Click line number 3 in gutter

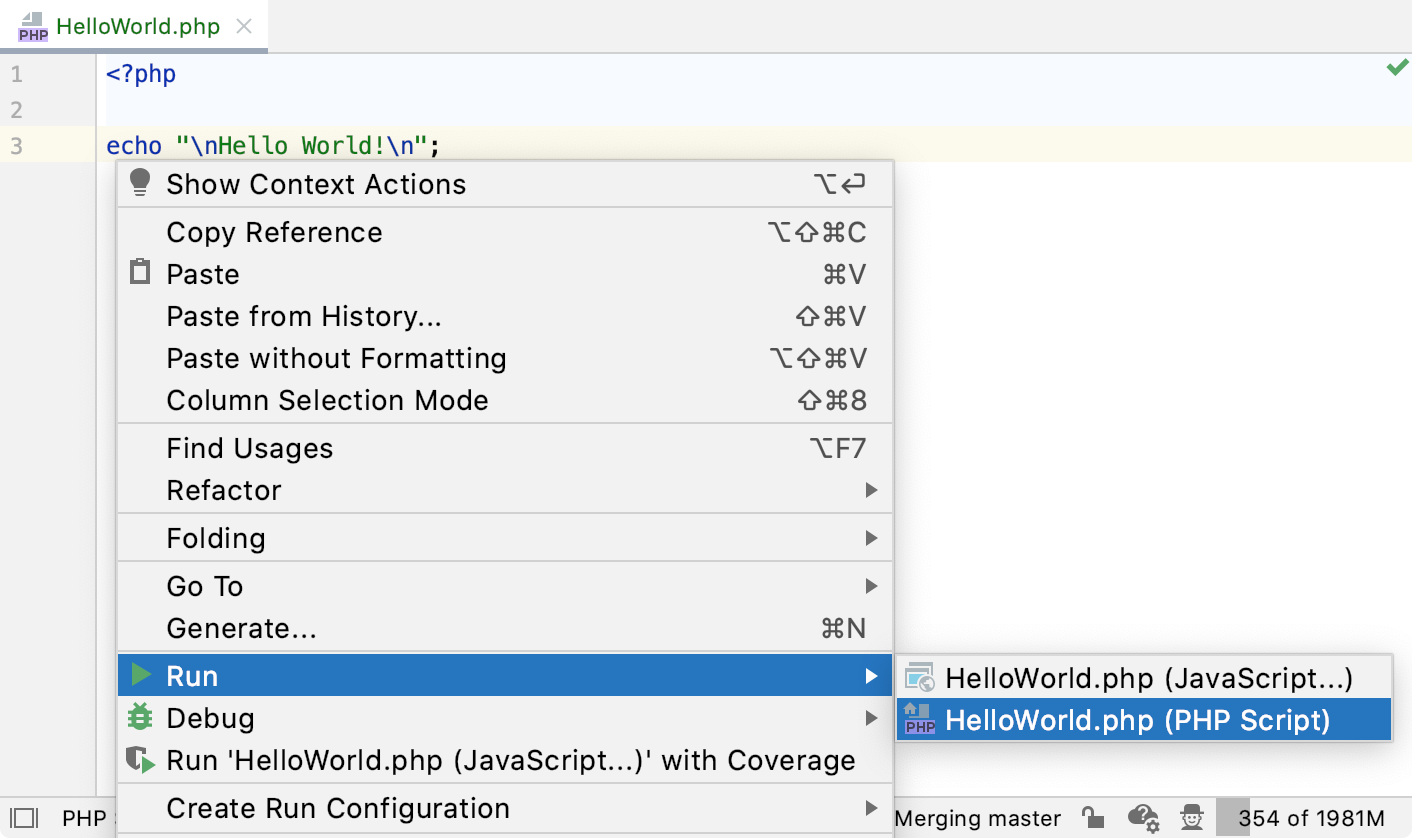click(16, 146)
